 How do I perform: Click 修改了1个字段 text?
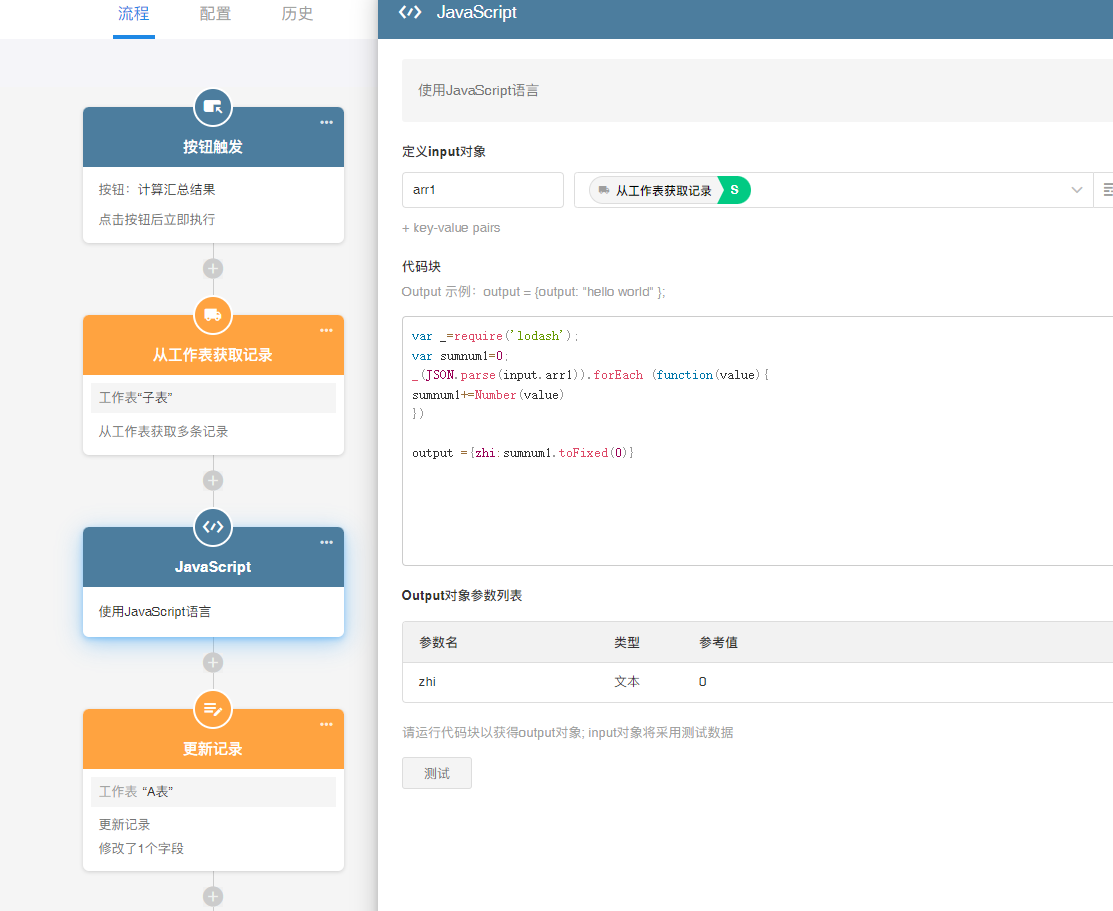141,848
